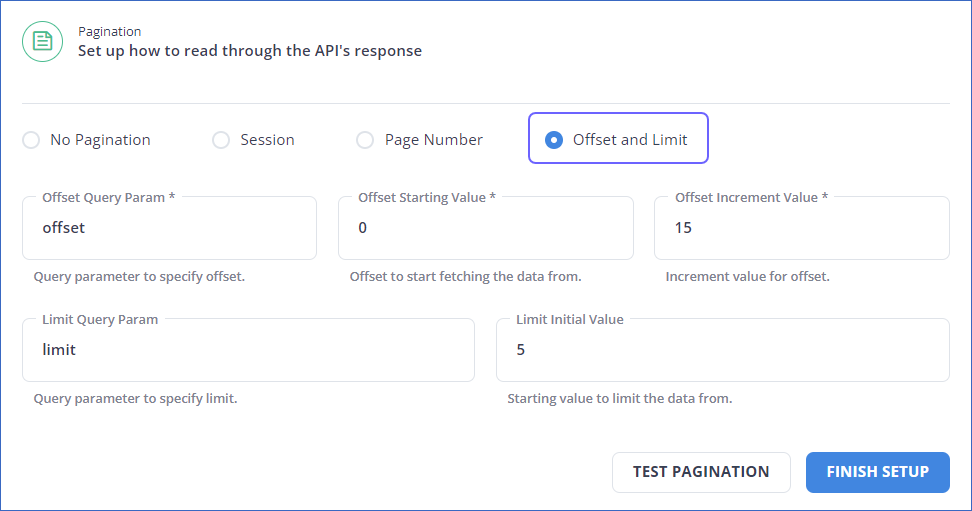972x511 pixels.
Task: Click the API's response subtitle text
Action: [x=250, y=51]
